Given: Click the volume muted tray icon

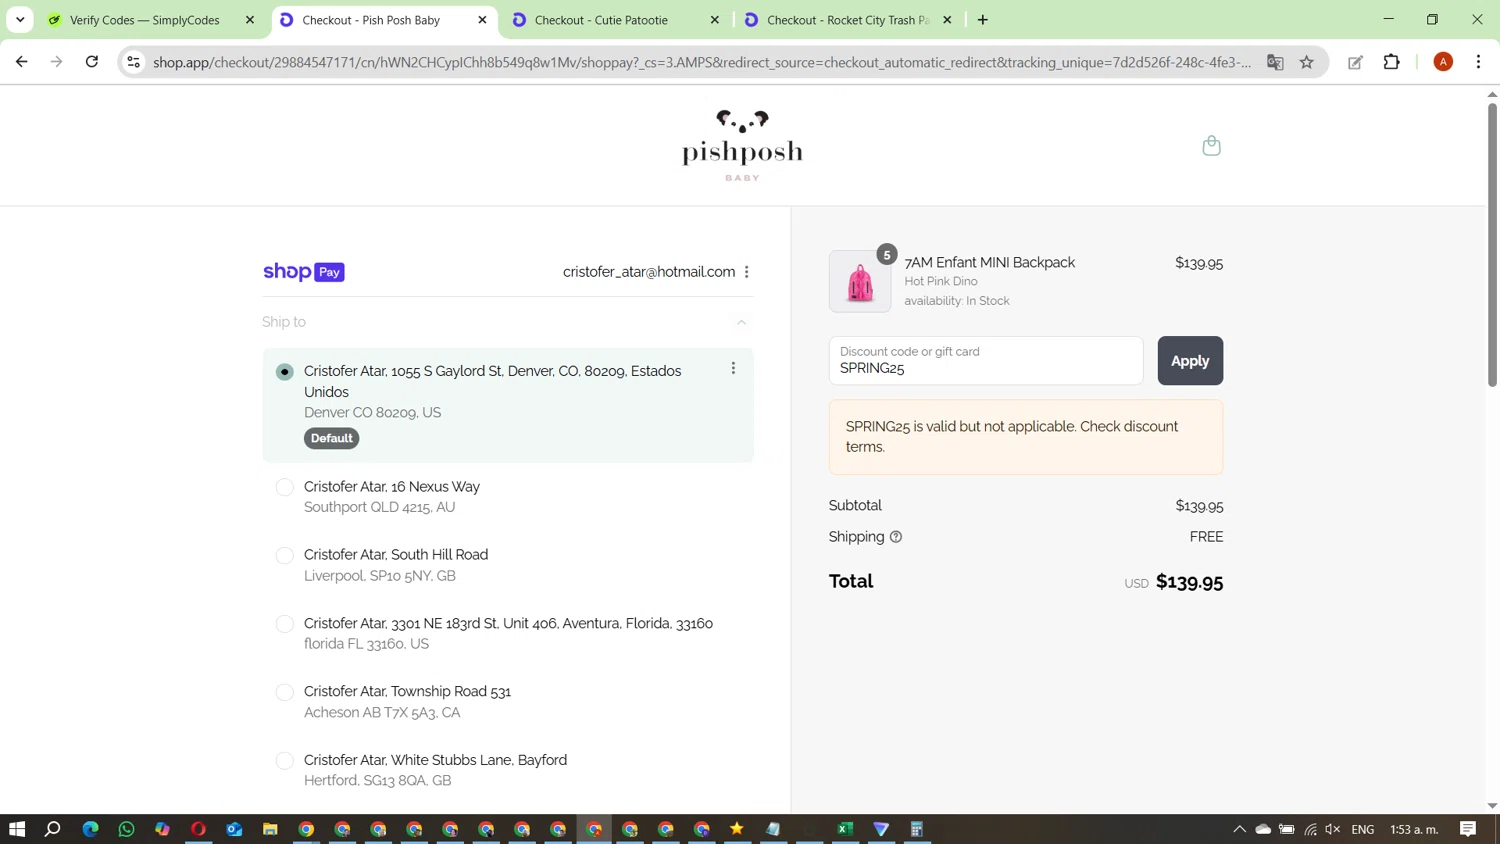Looking at the screenshot, I should point(1333,829).
